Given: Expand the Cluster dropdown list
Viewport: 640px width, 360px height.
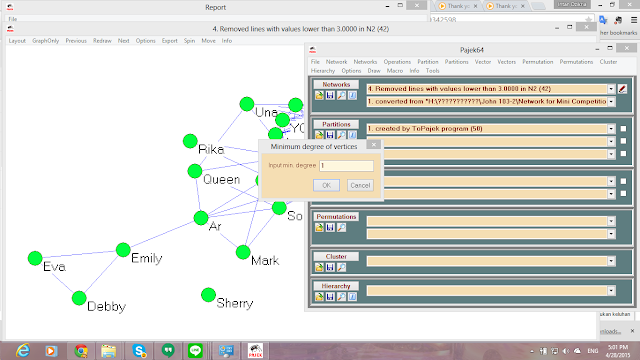Looking at the screenshot, I should (x=611, y=261).
